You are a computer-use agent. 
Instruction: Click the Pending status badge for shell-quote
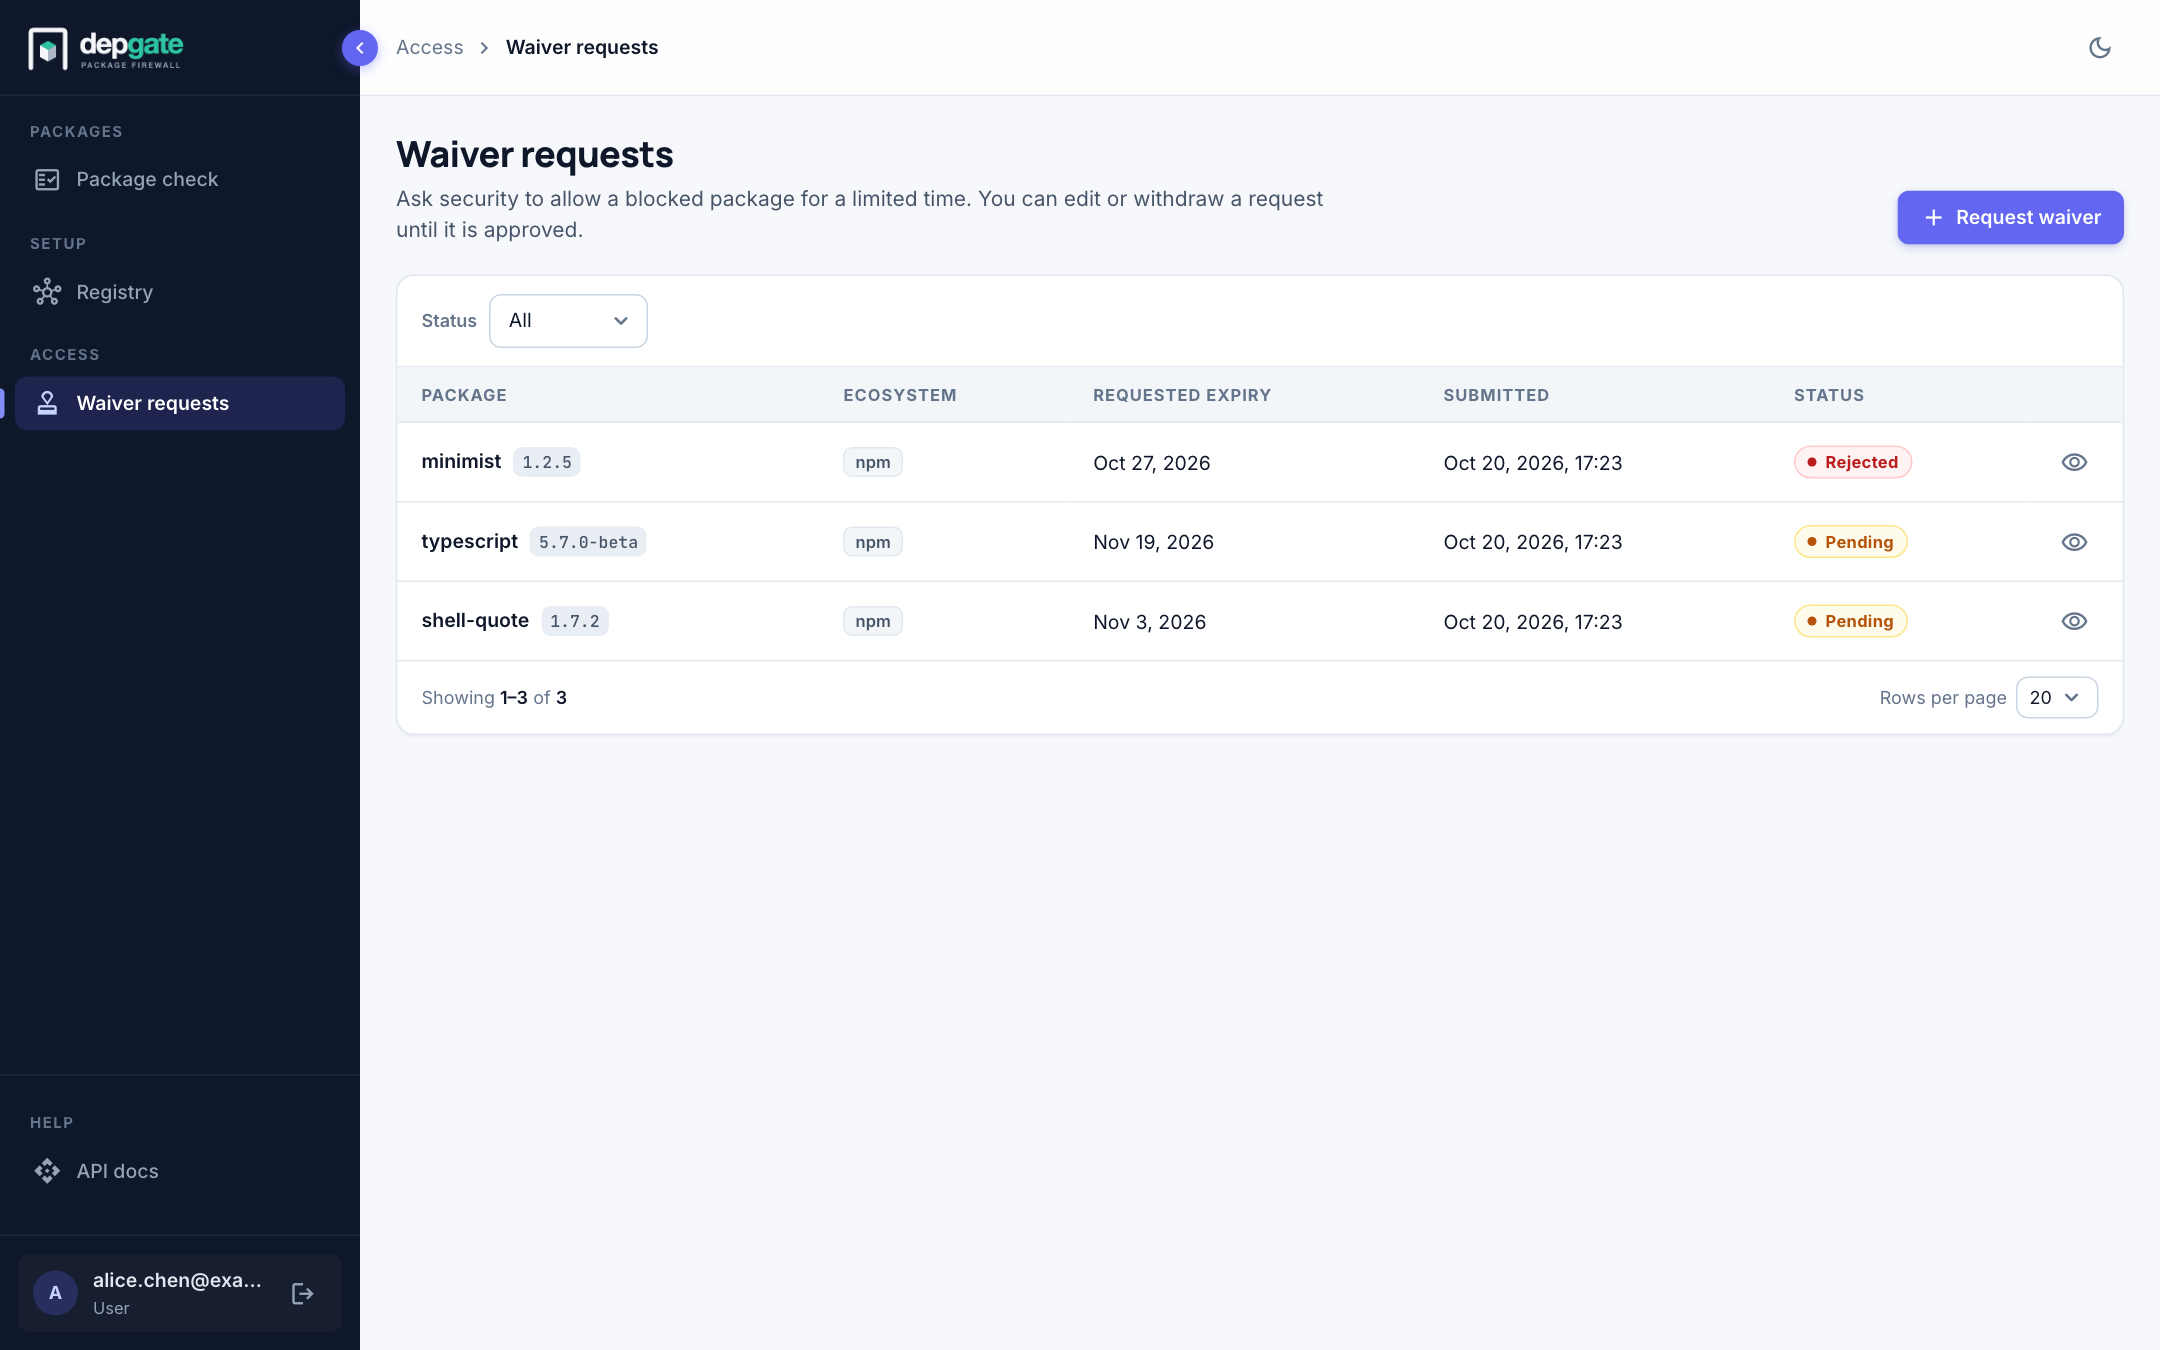tap(1850, 621)
